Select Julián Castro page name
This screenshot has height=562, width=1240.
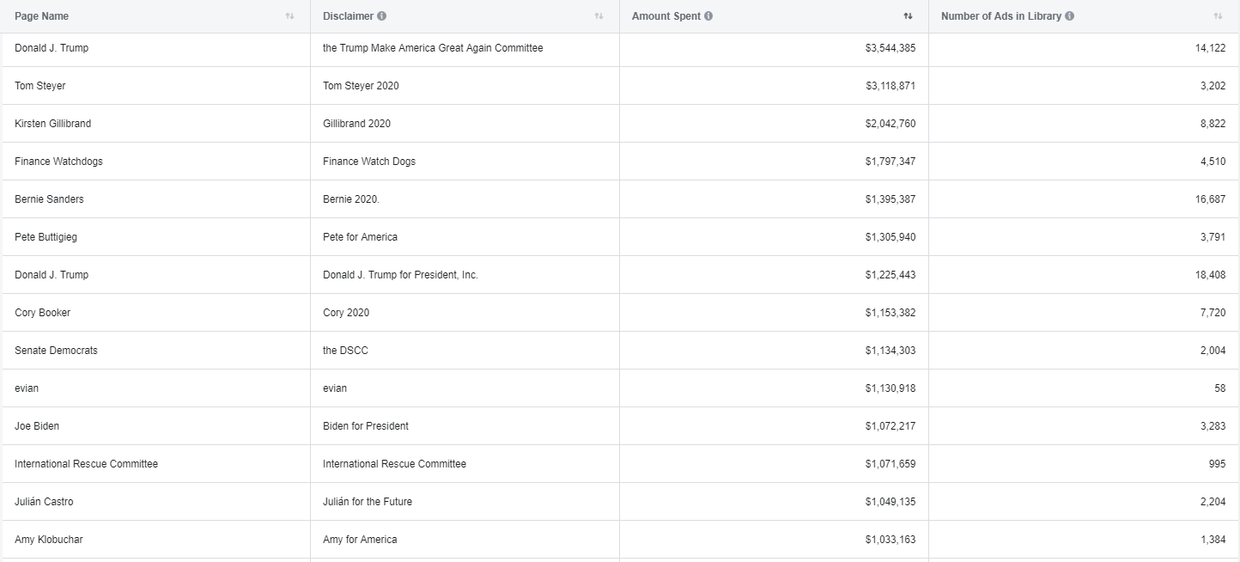click(x=44, y=502)
